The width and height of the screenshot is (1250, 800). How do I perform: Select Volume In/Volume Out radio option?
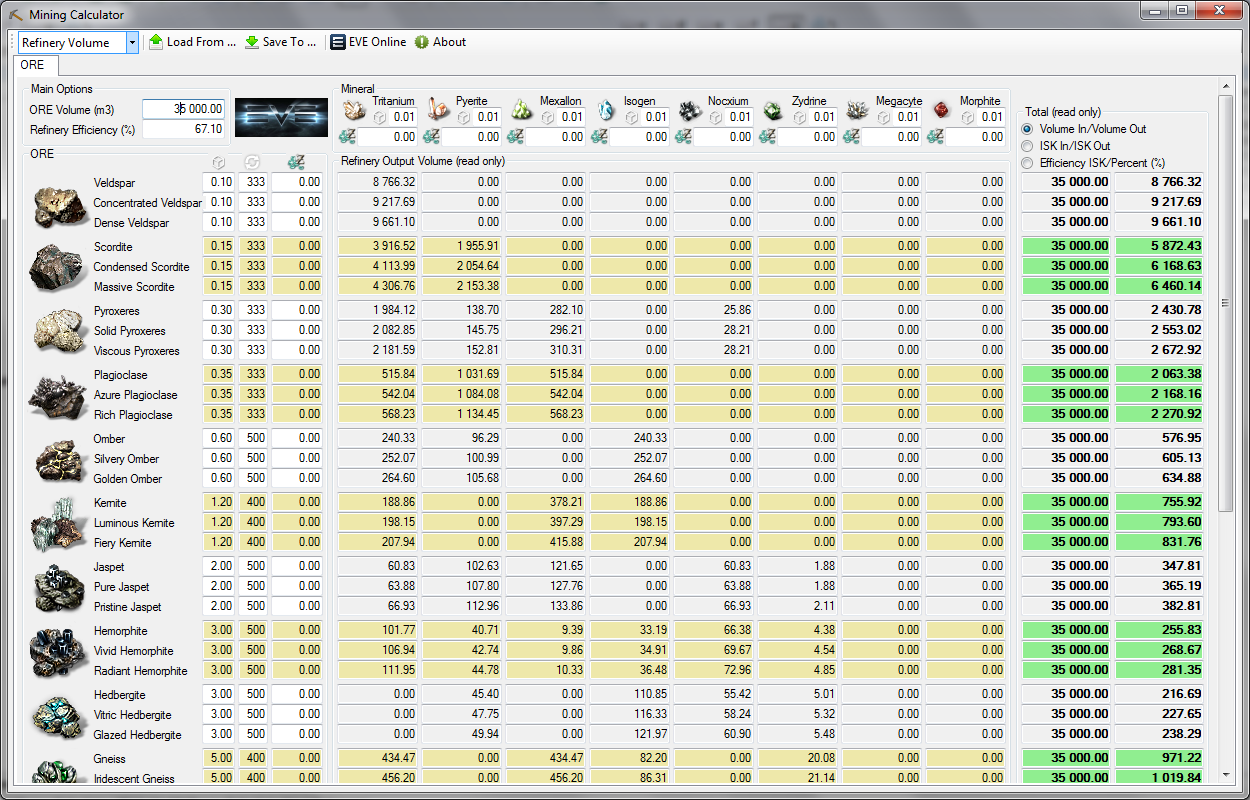tap(1027, 129)
